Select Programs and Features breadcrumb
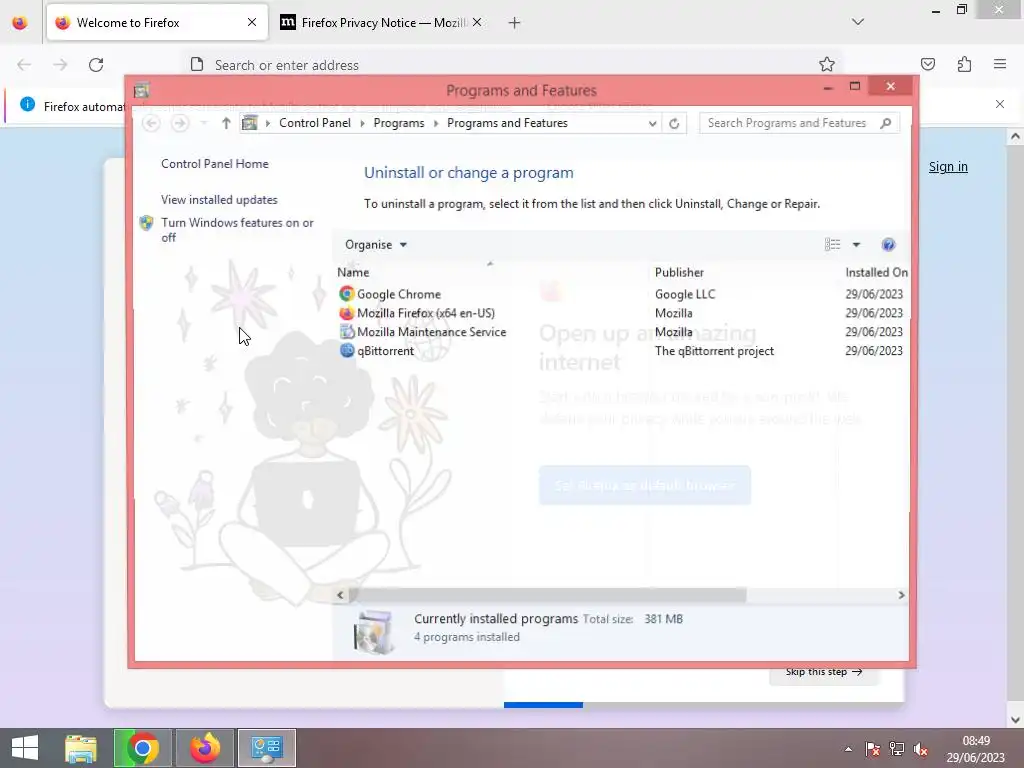This screenshot has height=768, width=1024. 507,123
